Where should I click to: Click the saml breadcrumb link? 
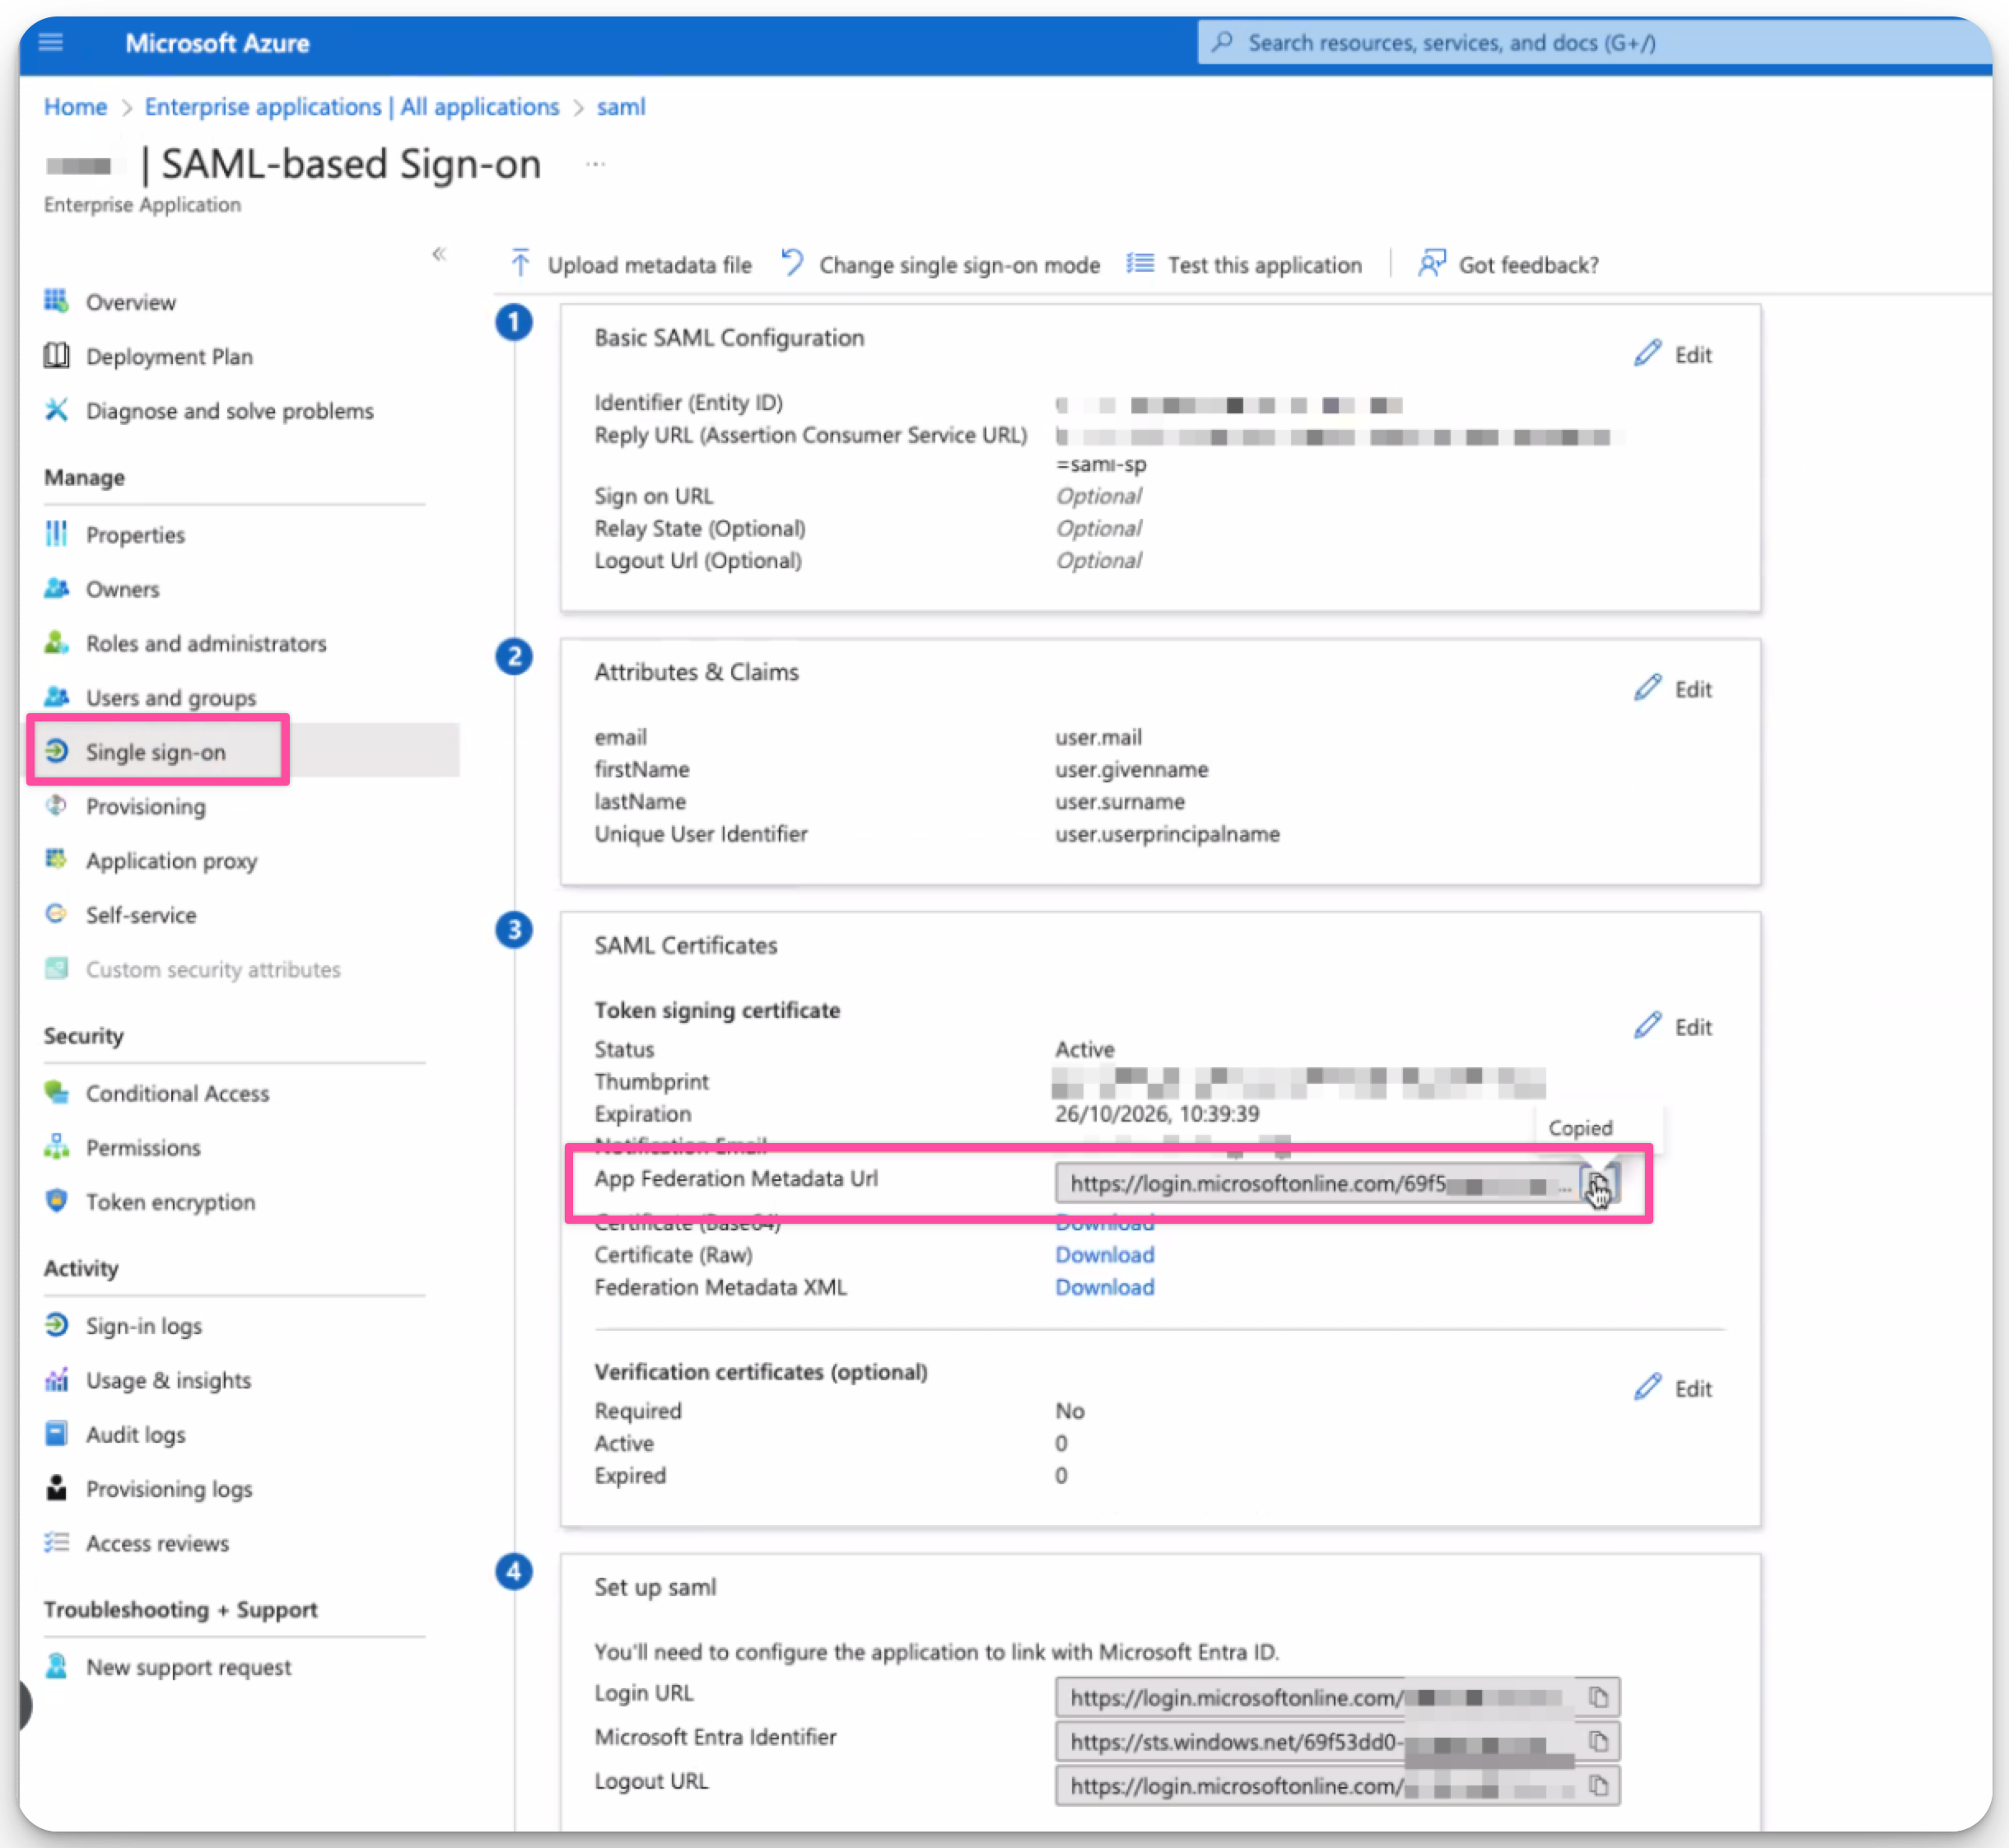coord(621,107)
